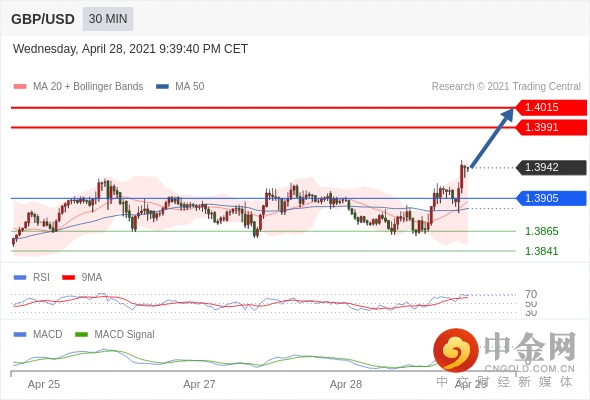Click the GBP/USD pair title
590x400 pixels.
tap(43, 19)
